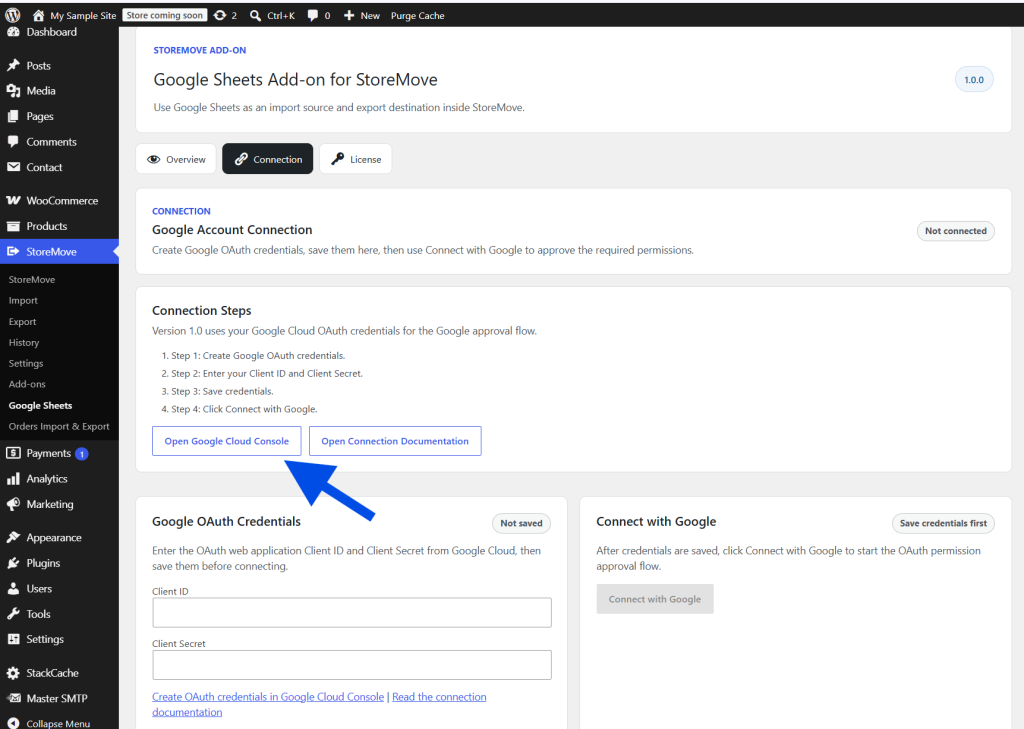
Task: Click Open Google Cloud Console button
Action: pyautogui.click(x=227, y=441)
